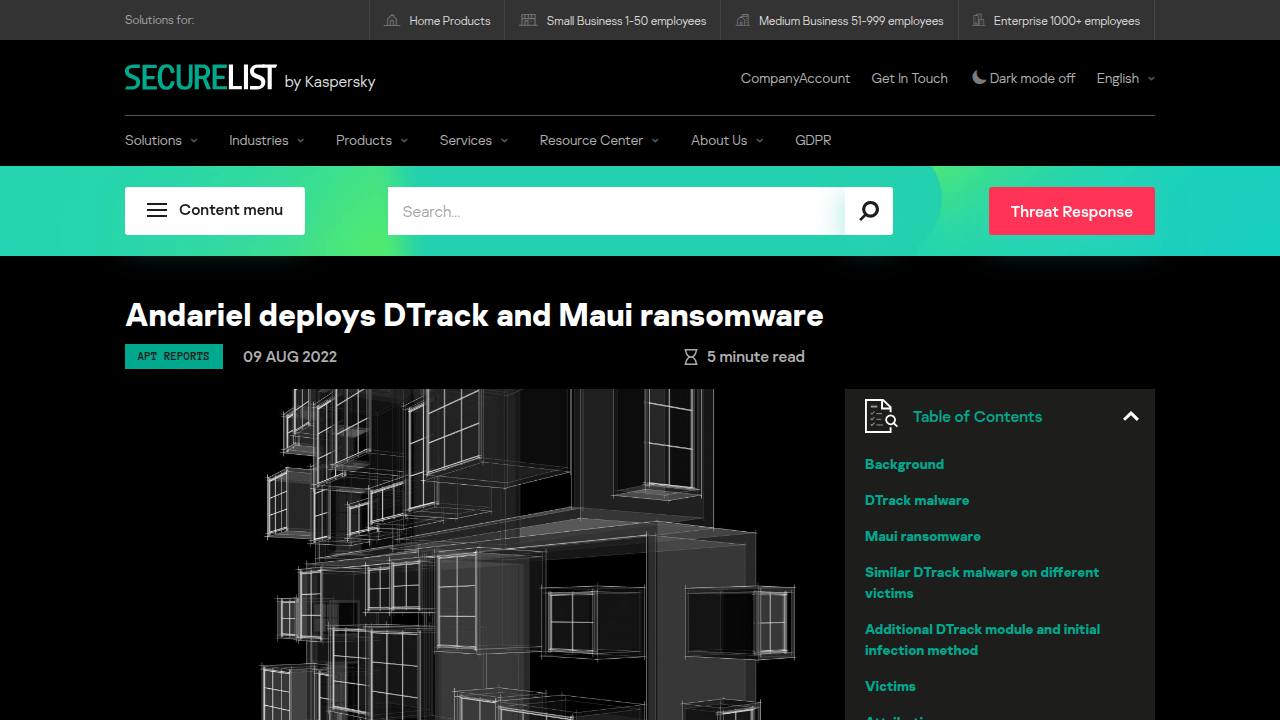The image size is (1280, 720).
Task: Click the hourglass read-time icon
Action: 690,357
